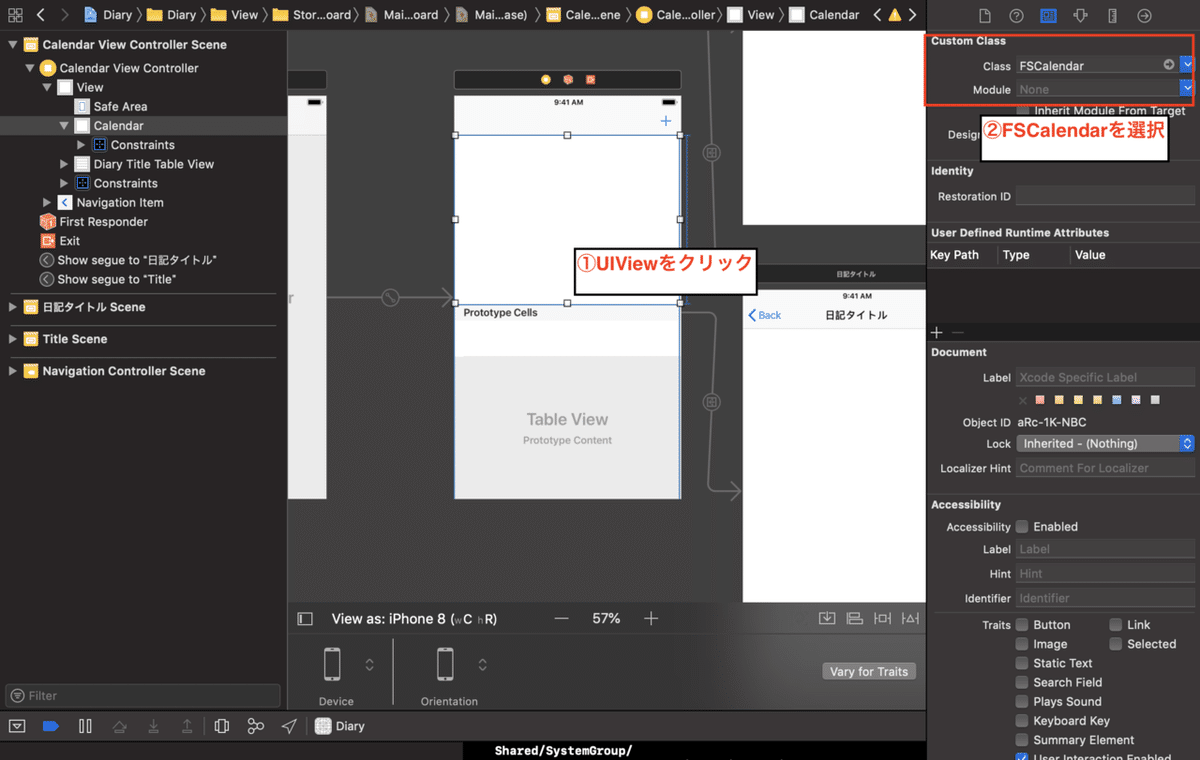Image resolution: width=1200 pixels, height=760 pixels.
Task: Collapse Calendar View Controller Scene
Action: pos(13,45)
